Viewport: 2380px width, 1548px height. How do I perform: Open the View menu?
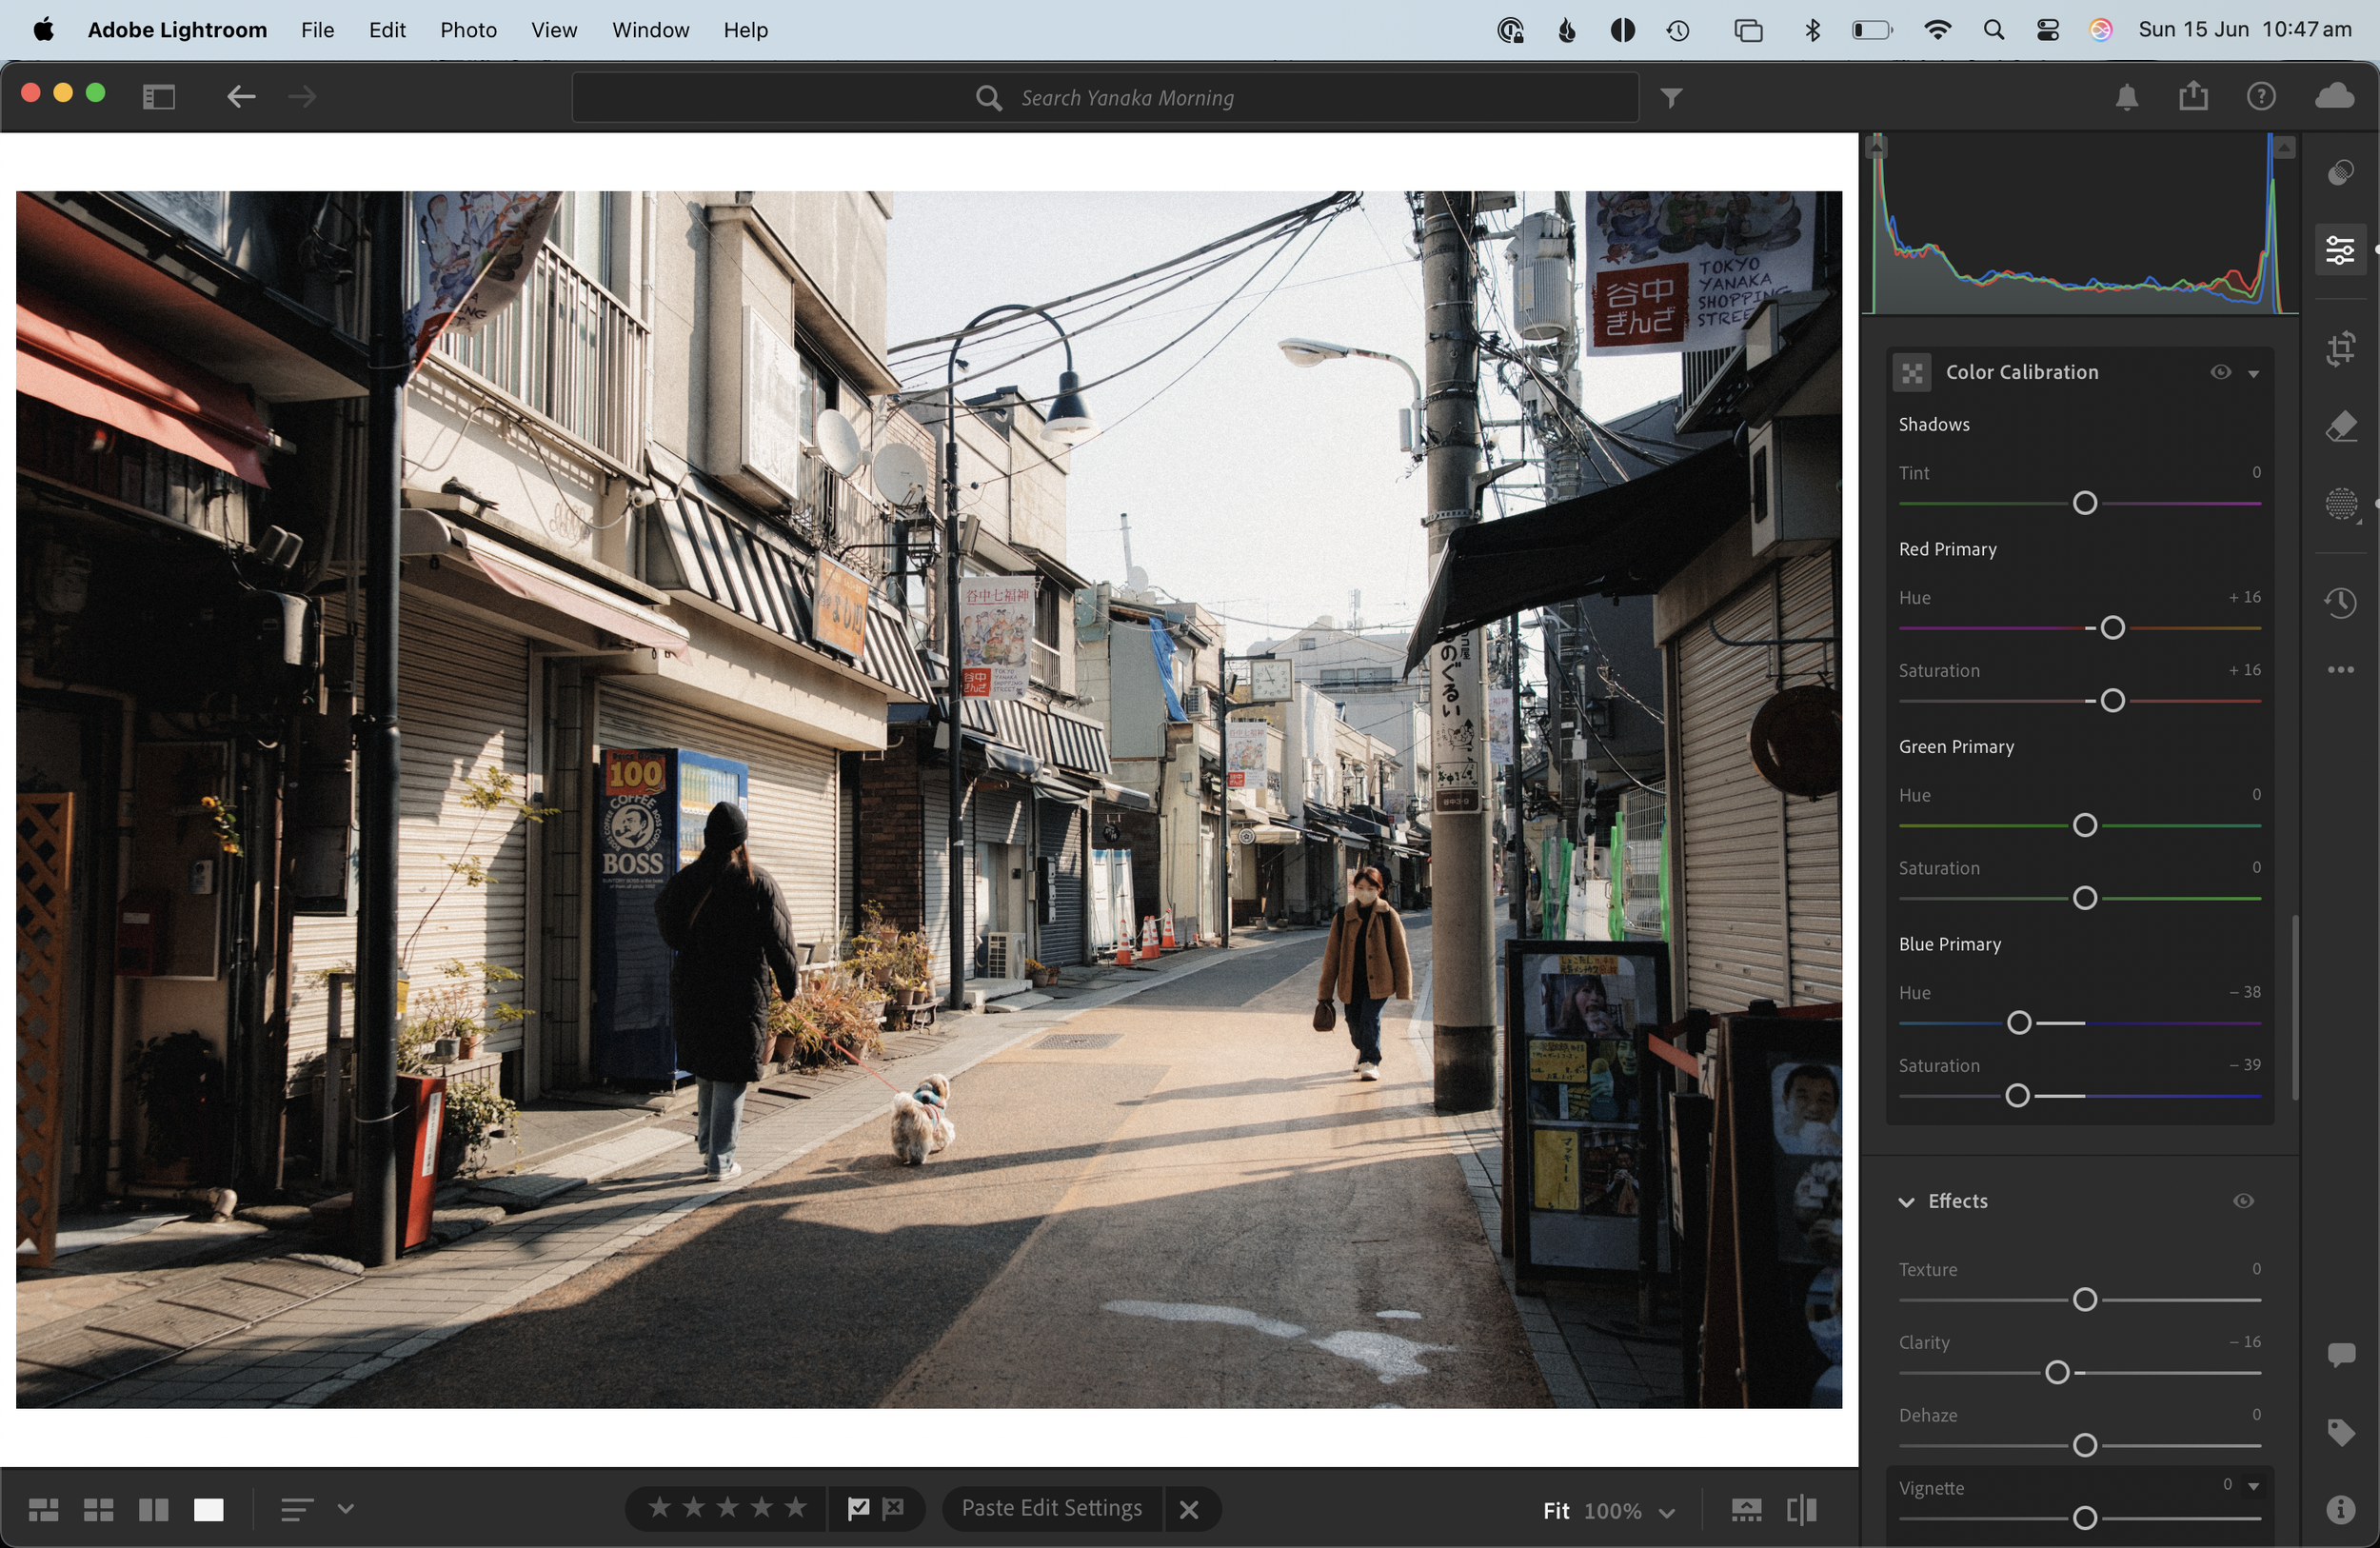[x=553, y=30]
